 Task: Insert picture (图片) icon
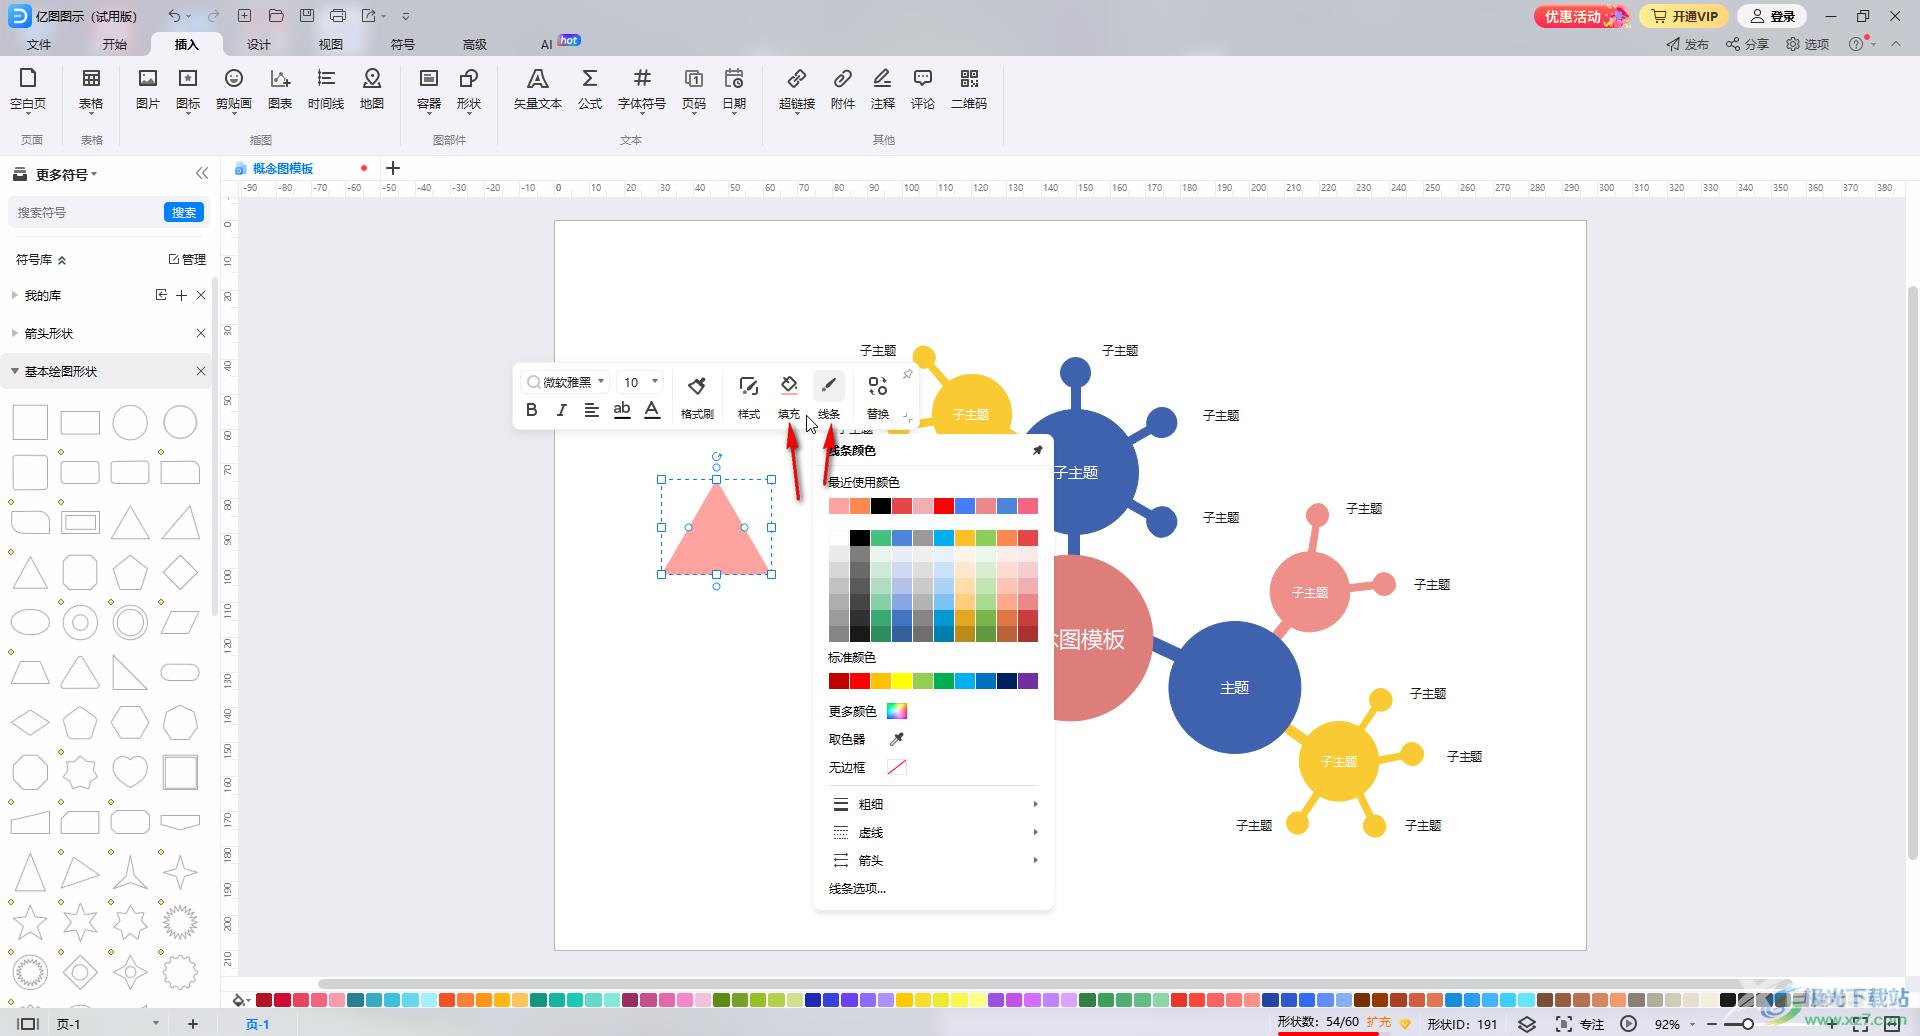click(148, 89)
